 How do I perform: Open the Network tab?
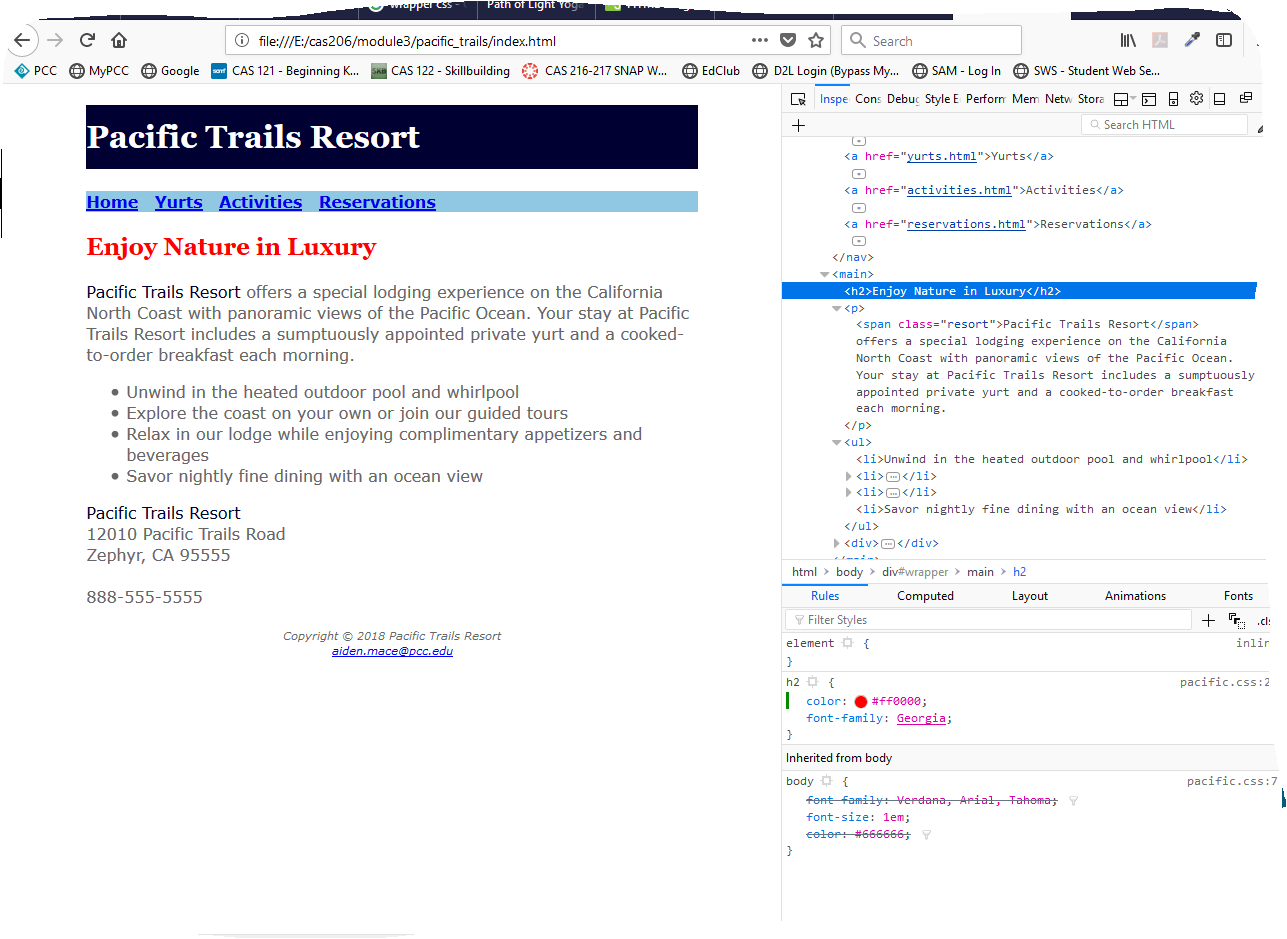(x=1058, y=99)
